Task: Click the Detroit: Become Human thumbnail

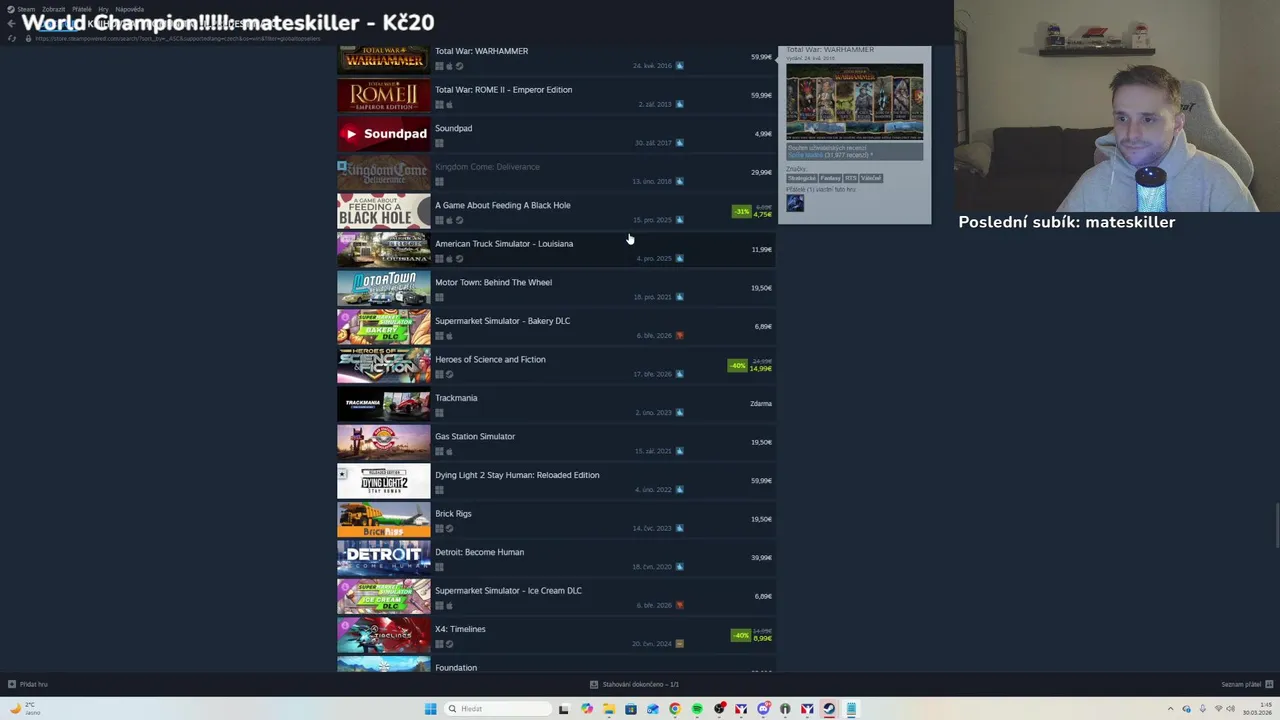Action: pos(384,558)
